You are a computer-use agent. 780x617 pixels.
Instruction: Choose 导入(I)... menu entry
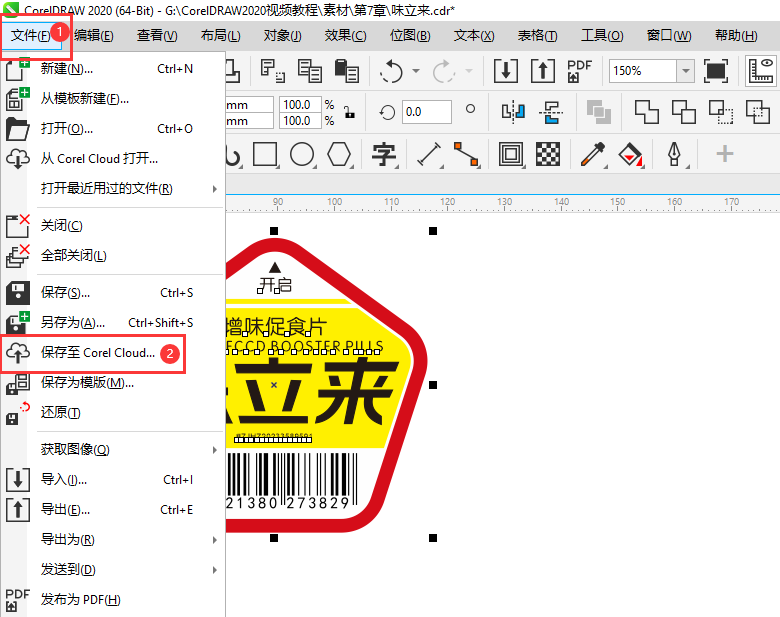click(x=112, y=480)
